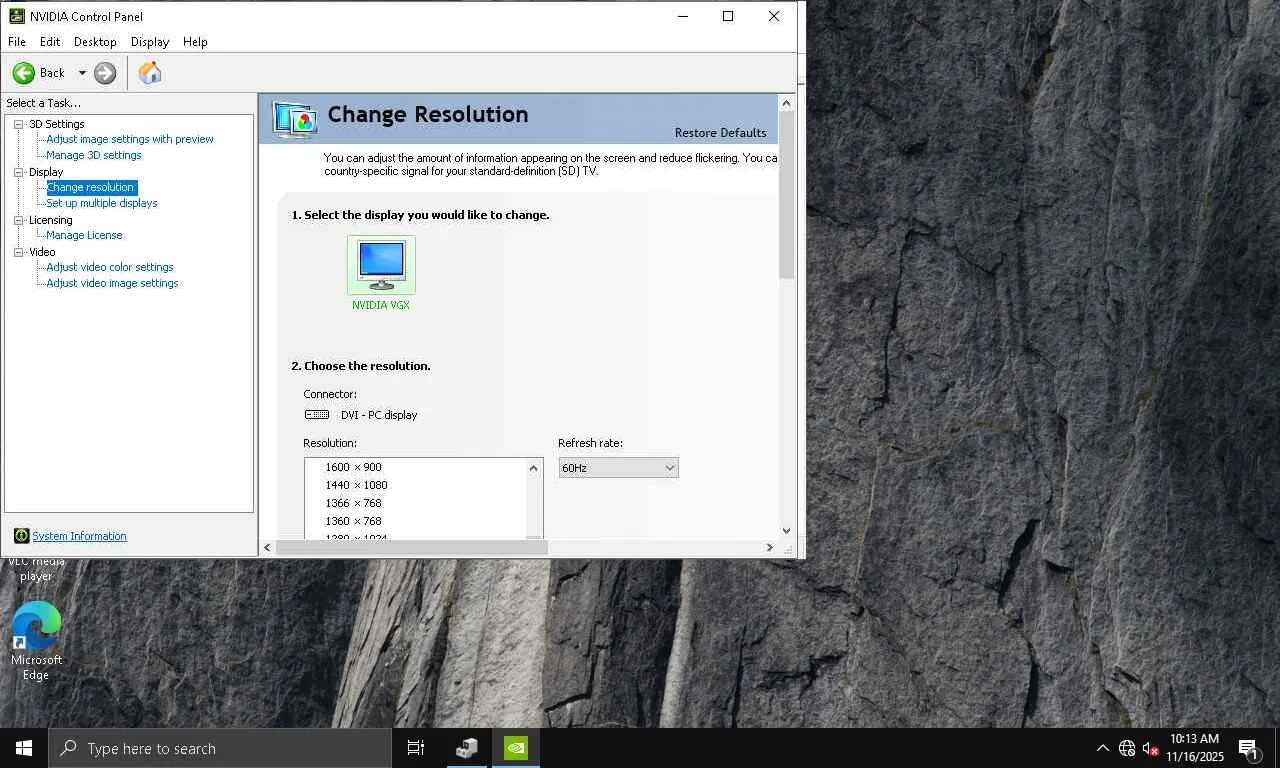1280x768 pixels.
Task: Open Task View in the taskbar
Action: click(416, 748)
